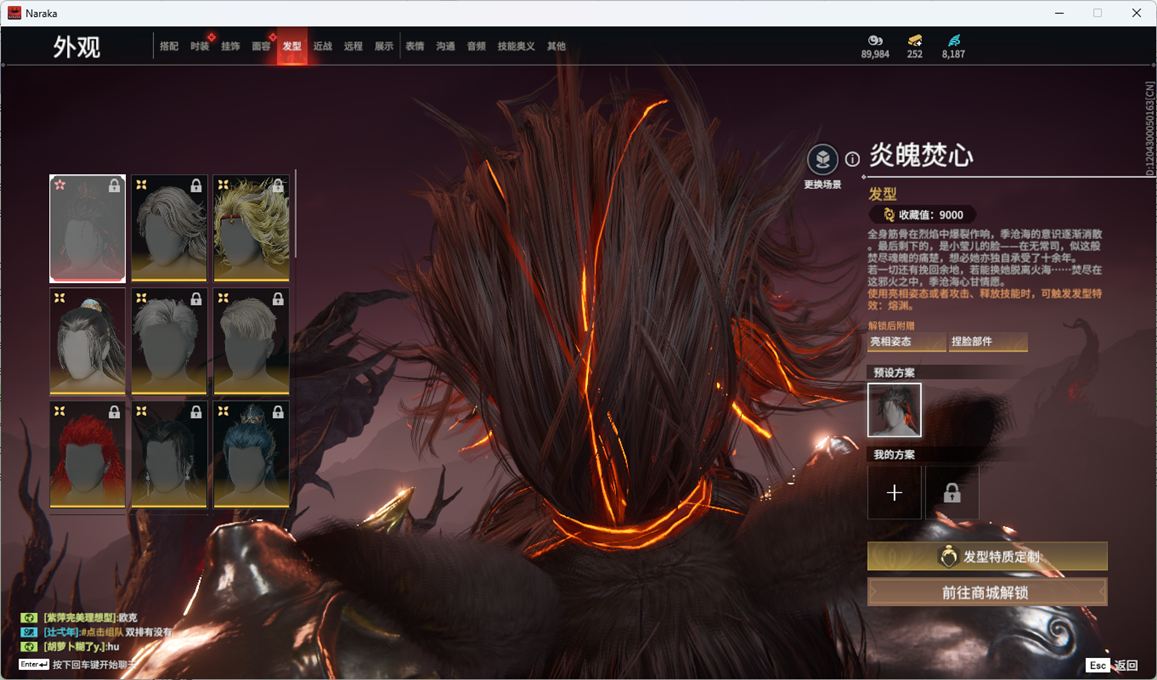Minimize the Naraka window
Image resolution: width=1157 pixels, height=680 pixels.
pos(1060,13)
